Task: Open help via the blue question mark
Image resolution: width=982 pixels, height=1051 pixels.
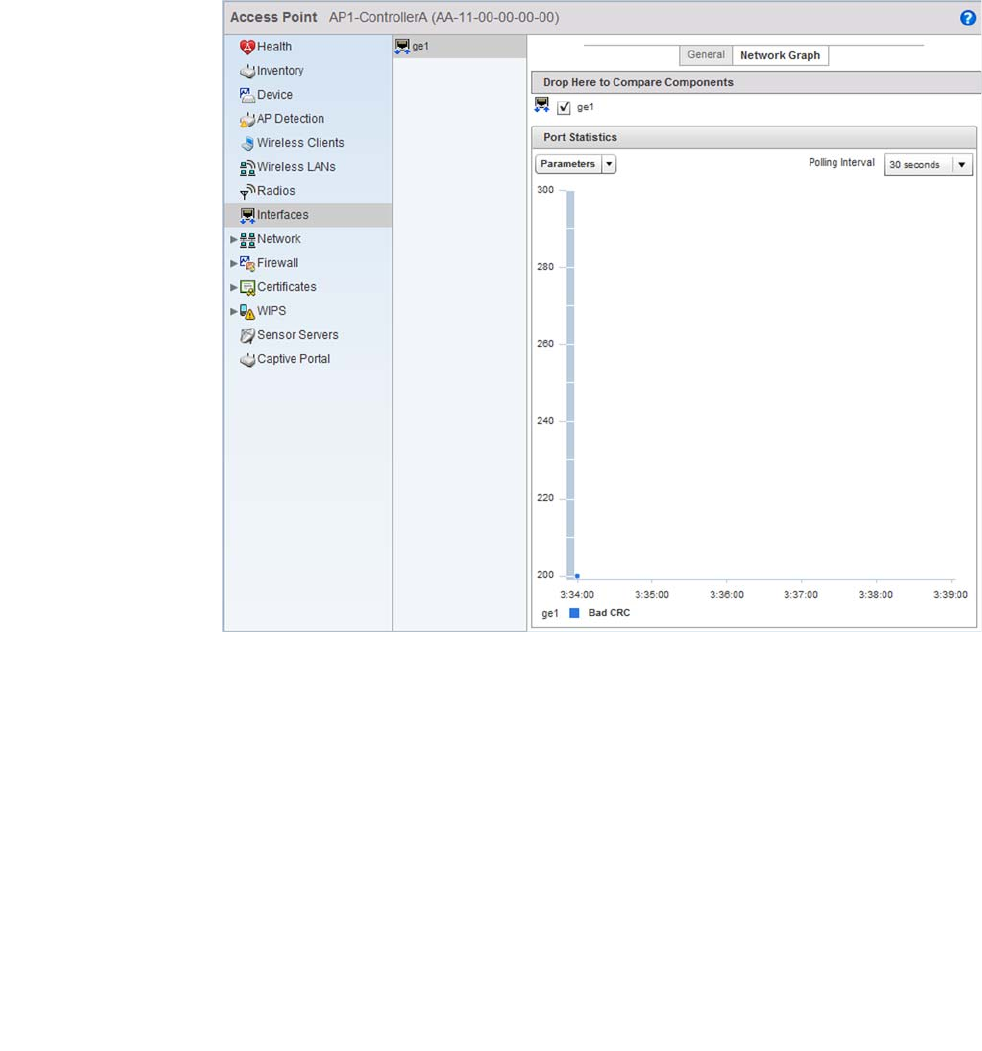Action: [x=967, y=18]
